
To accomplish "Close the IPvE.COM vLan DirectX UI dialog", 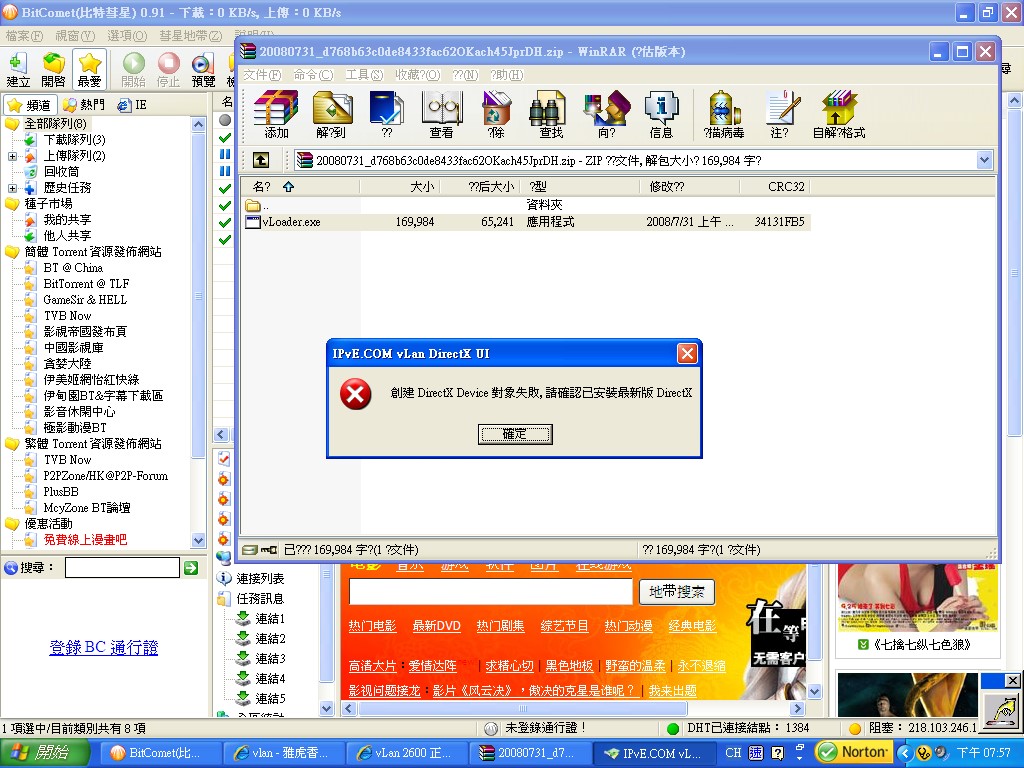I will (686, 353).
